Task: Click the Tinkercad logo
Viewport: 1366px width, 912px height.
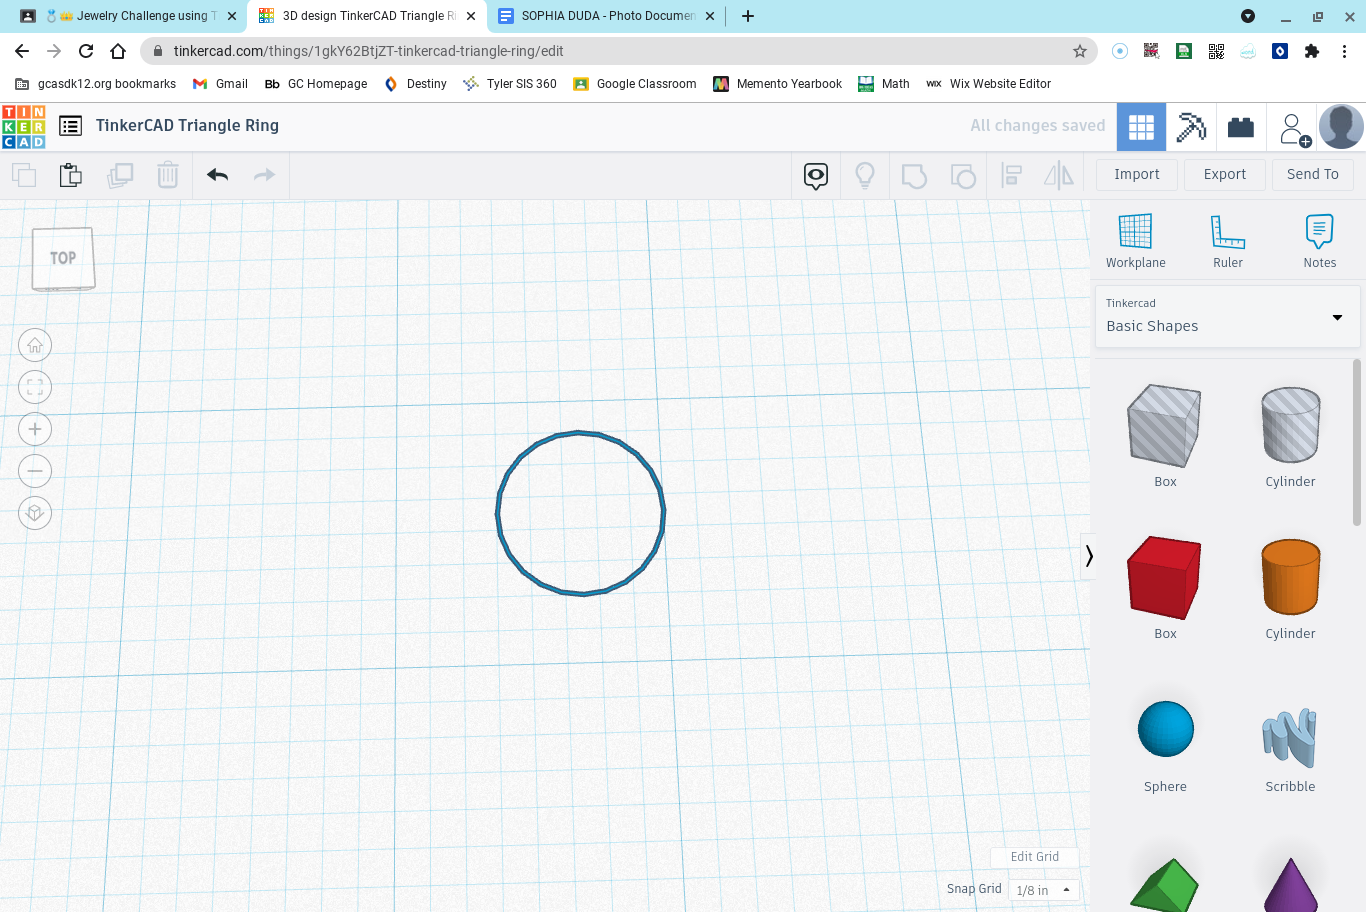Action: click(24, 127)
